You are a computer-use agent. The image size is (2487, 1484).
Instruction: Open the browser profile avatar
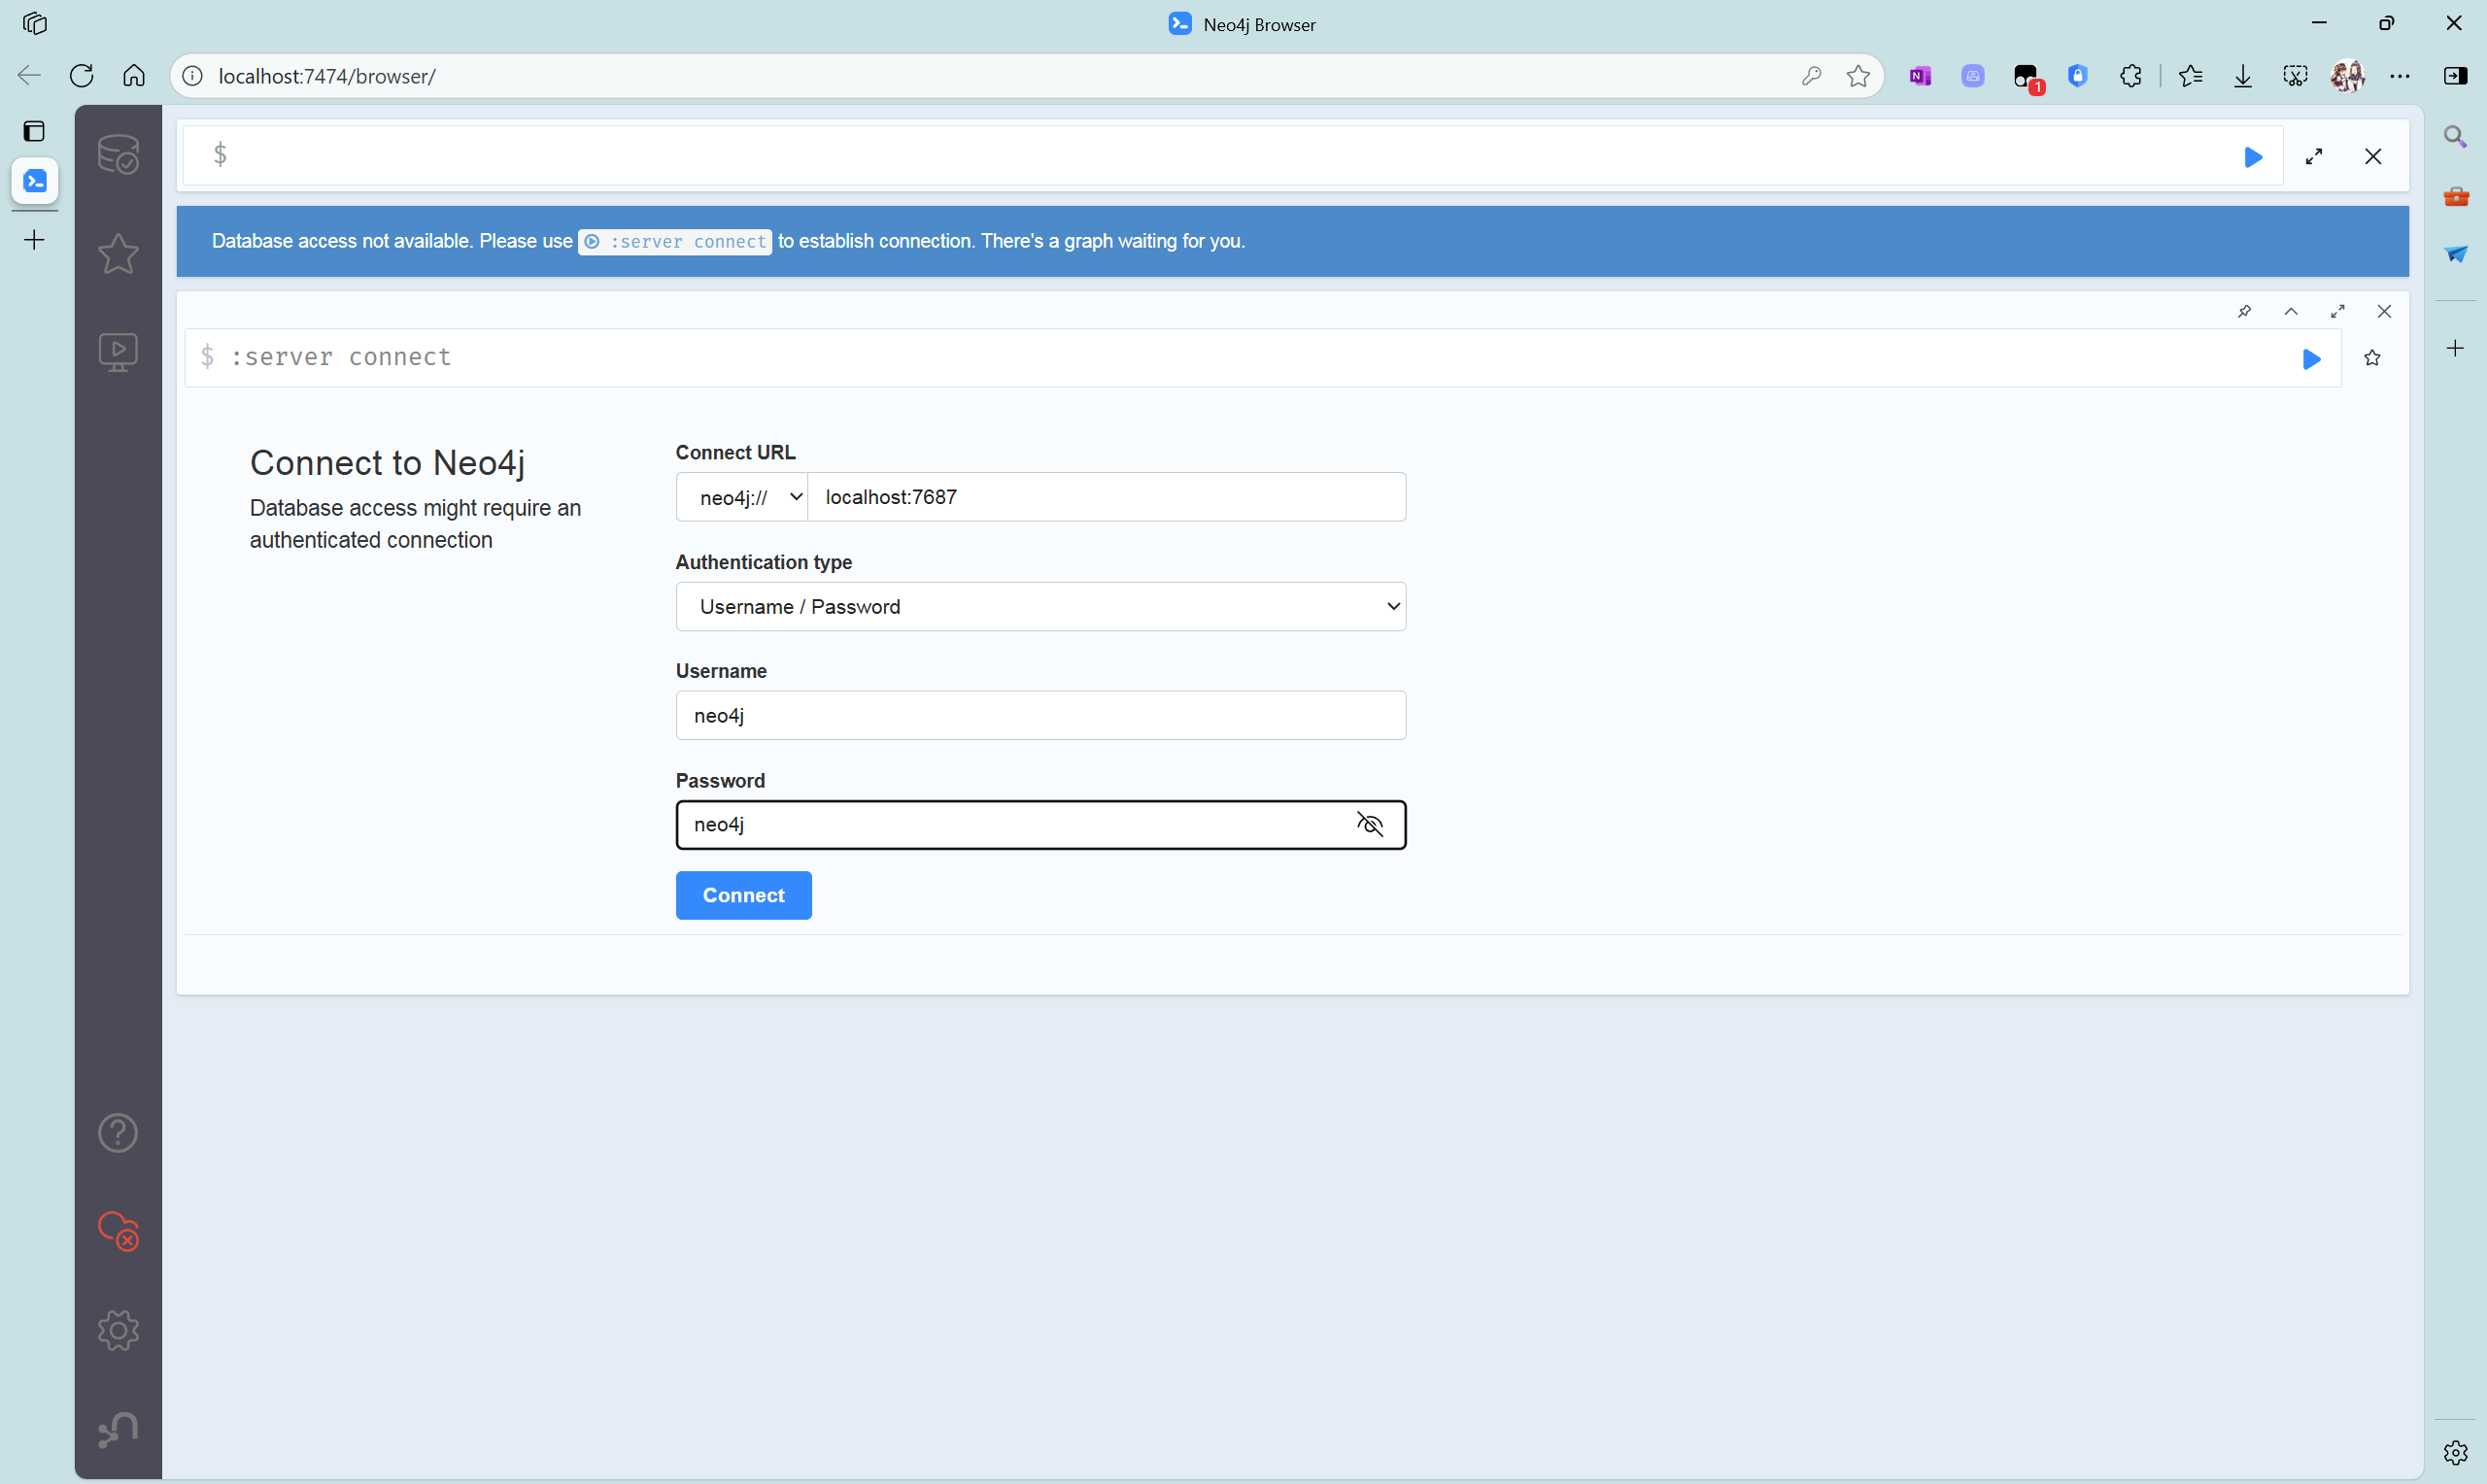2347,76
